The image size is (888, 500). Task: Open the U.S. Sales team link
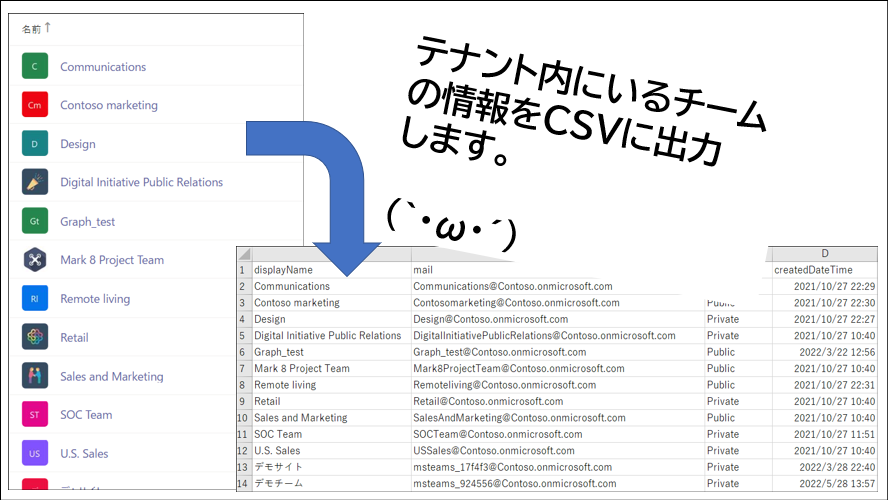[x=84, y=454]
